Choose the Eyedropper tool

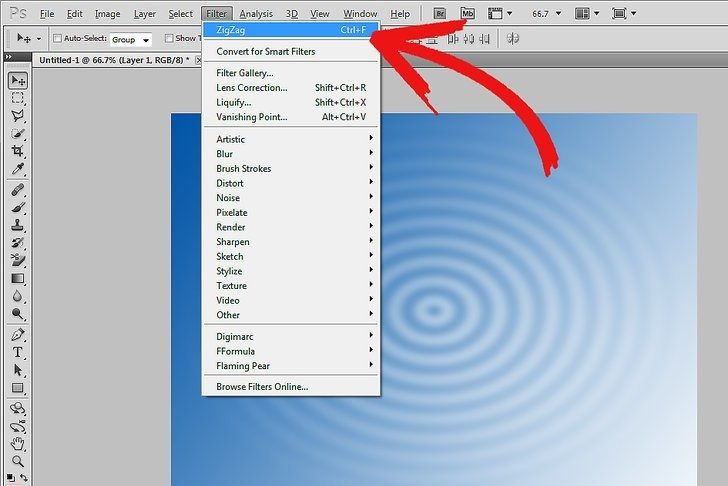[x=18, y=169]
